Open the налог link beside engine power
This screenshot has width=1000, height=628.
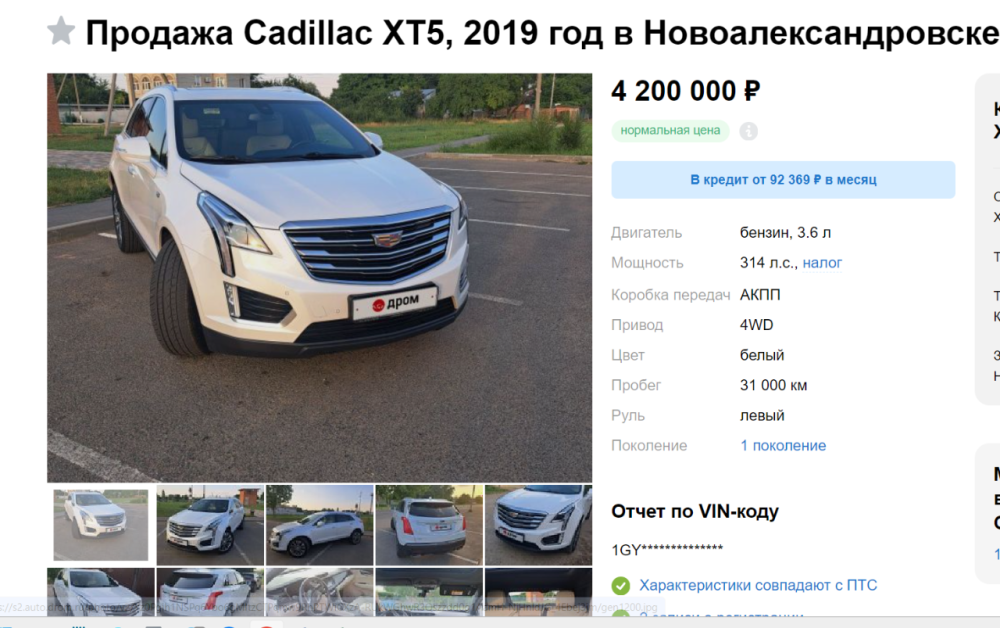coord(822,263)
